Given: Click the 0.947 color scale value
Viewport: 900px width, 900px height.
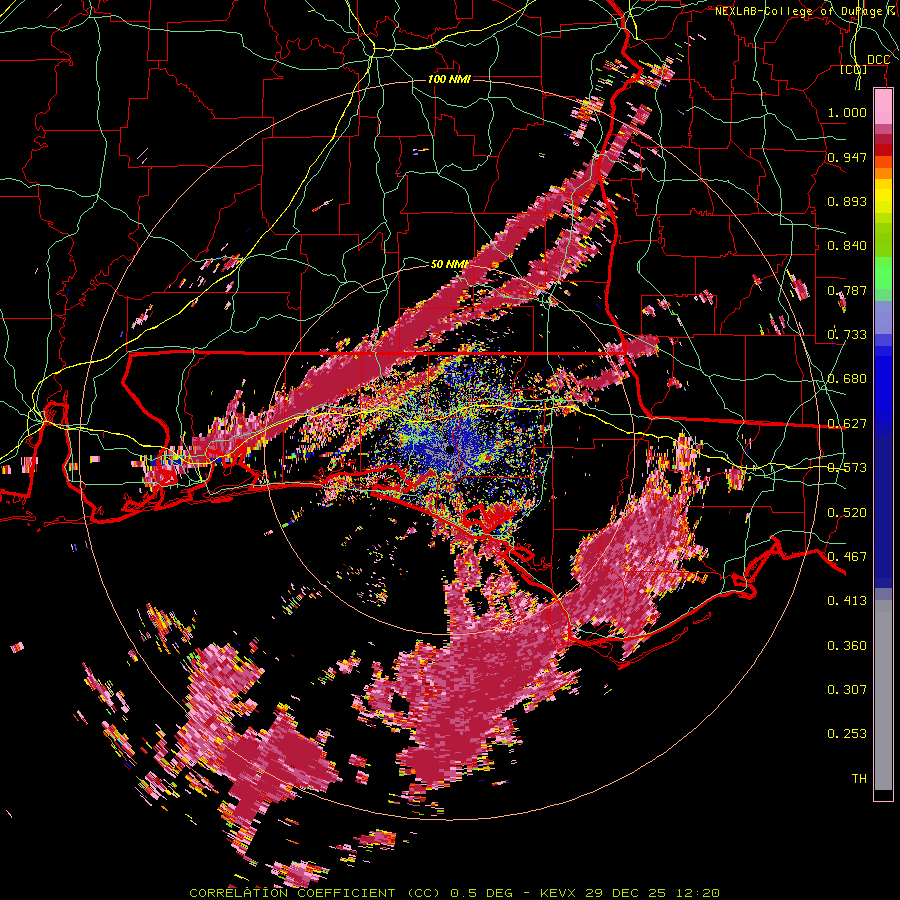Looking at the screenshot, I should point(847,157).
